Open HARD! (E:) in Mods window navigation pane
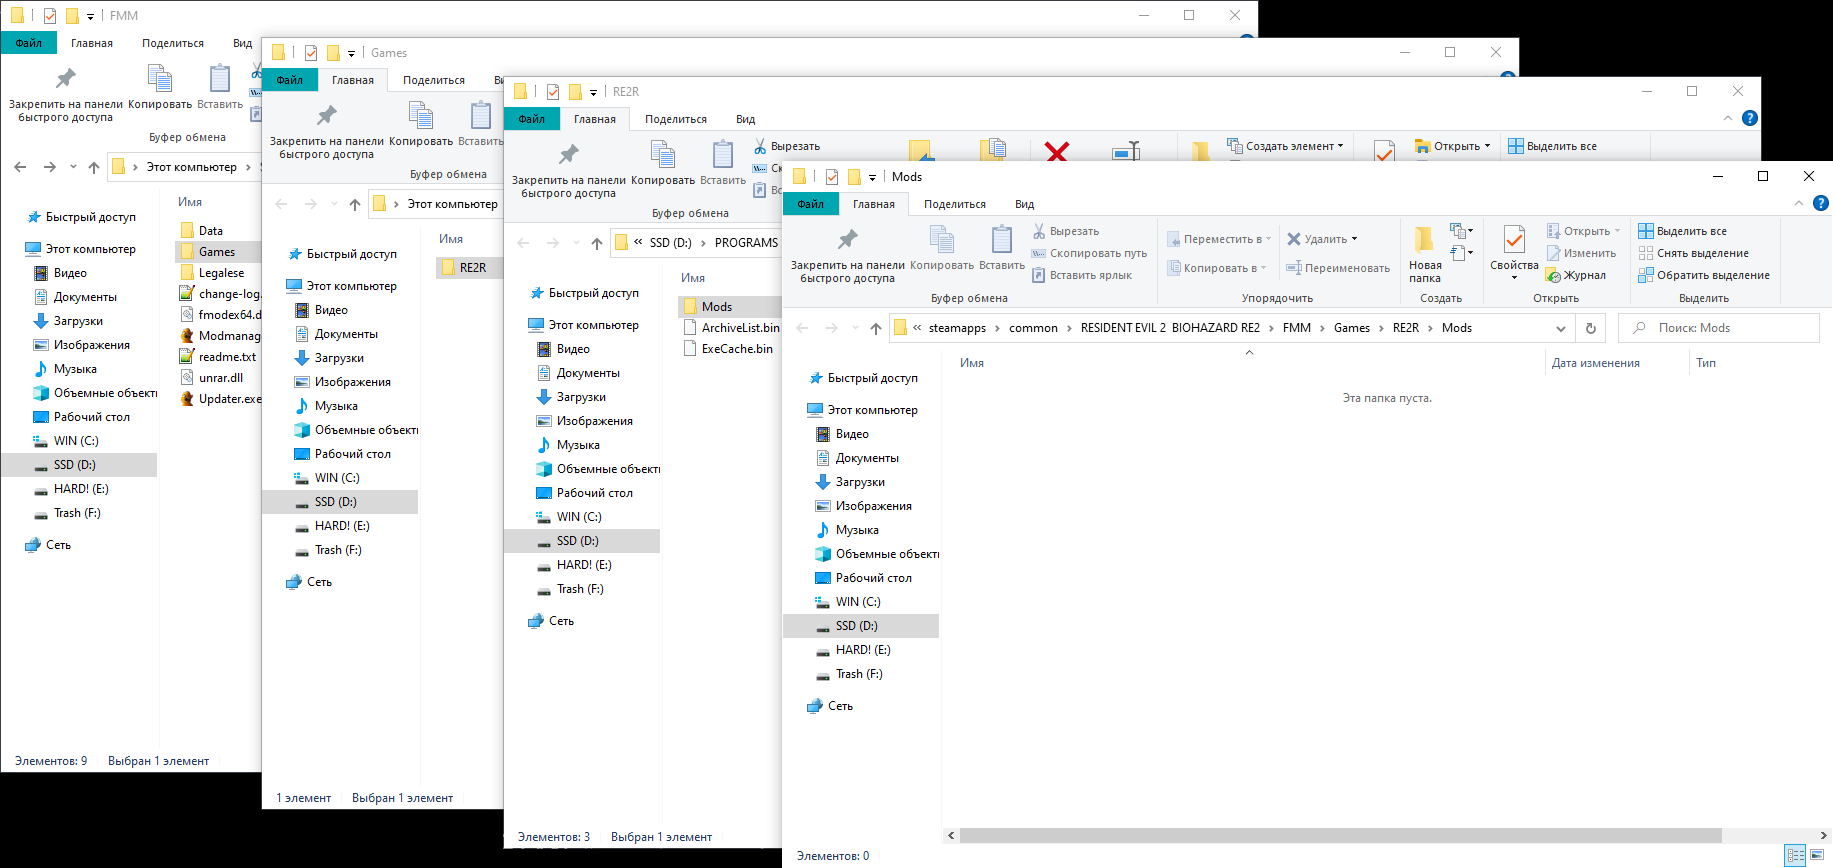The height and width of the screenshot is (868, 1833). (x=863, y=650)
